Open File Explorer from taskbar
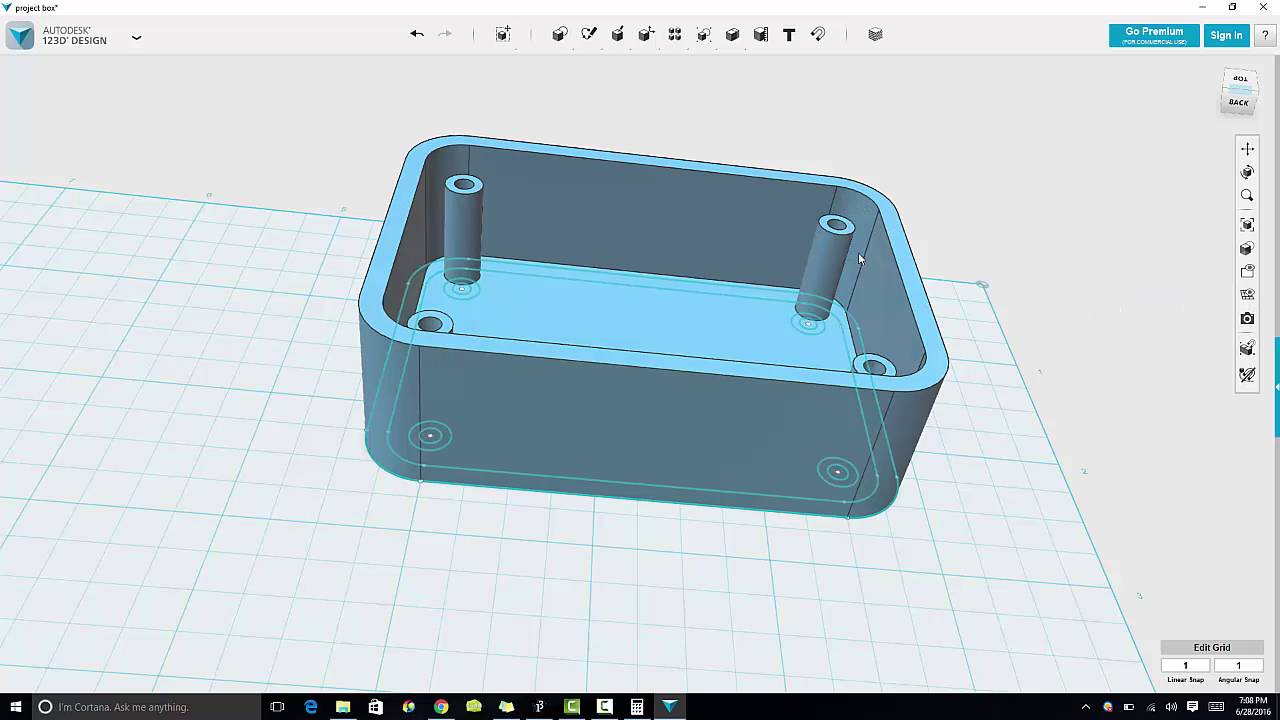The image size is (1280, 720). click(343, 707)
